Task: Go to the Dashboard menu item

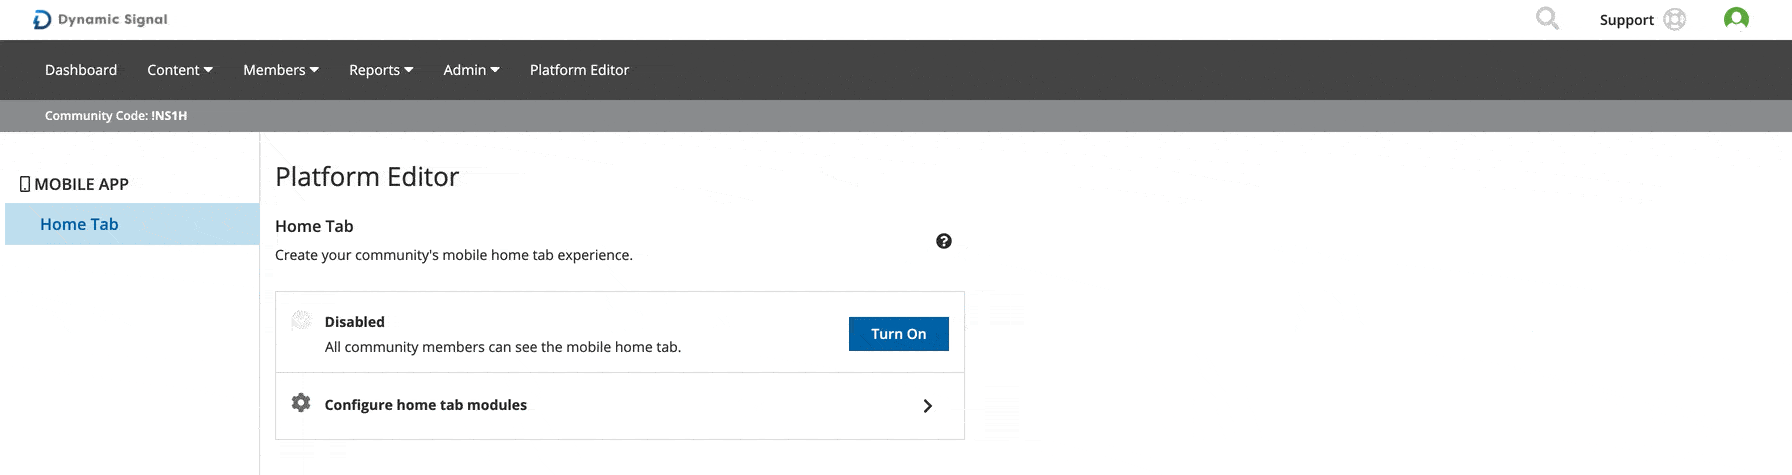Action: coord(81,70)
